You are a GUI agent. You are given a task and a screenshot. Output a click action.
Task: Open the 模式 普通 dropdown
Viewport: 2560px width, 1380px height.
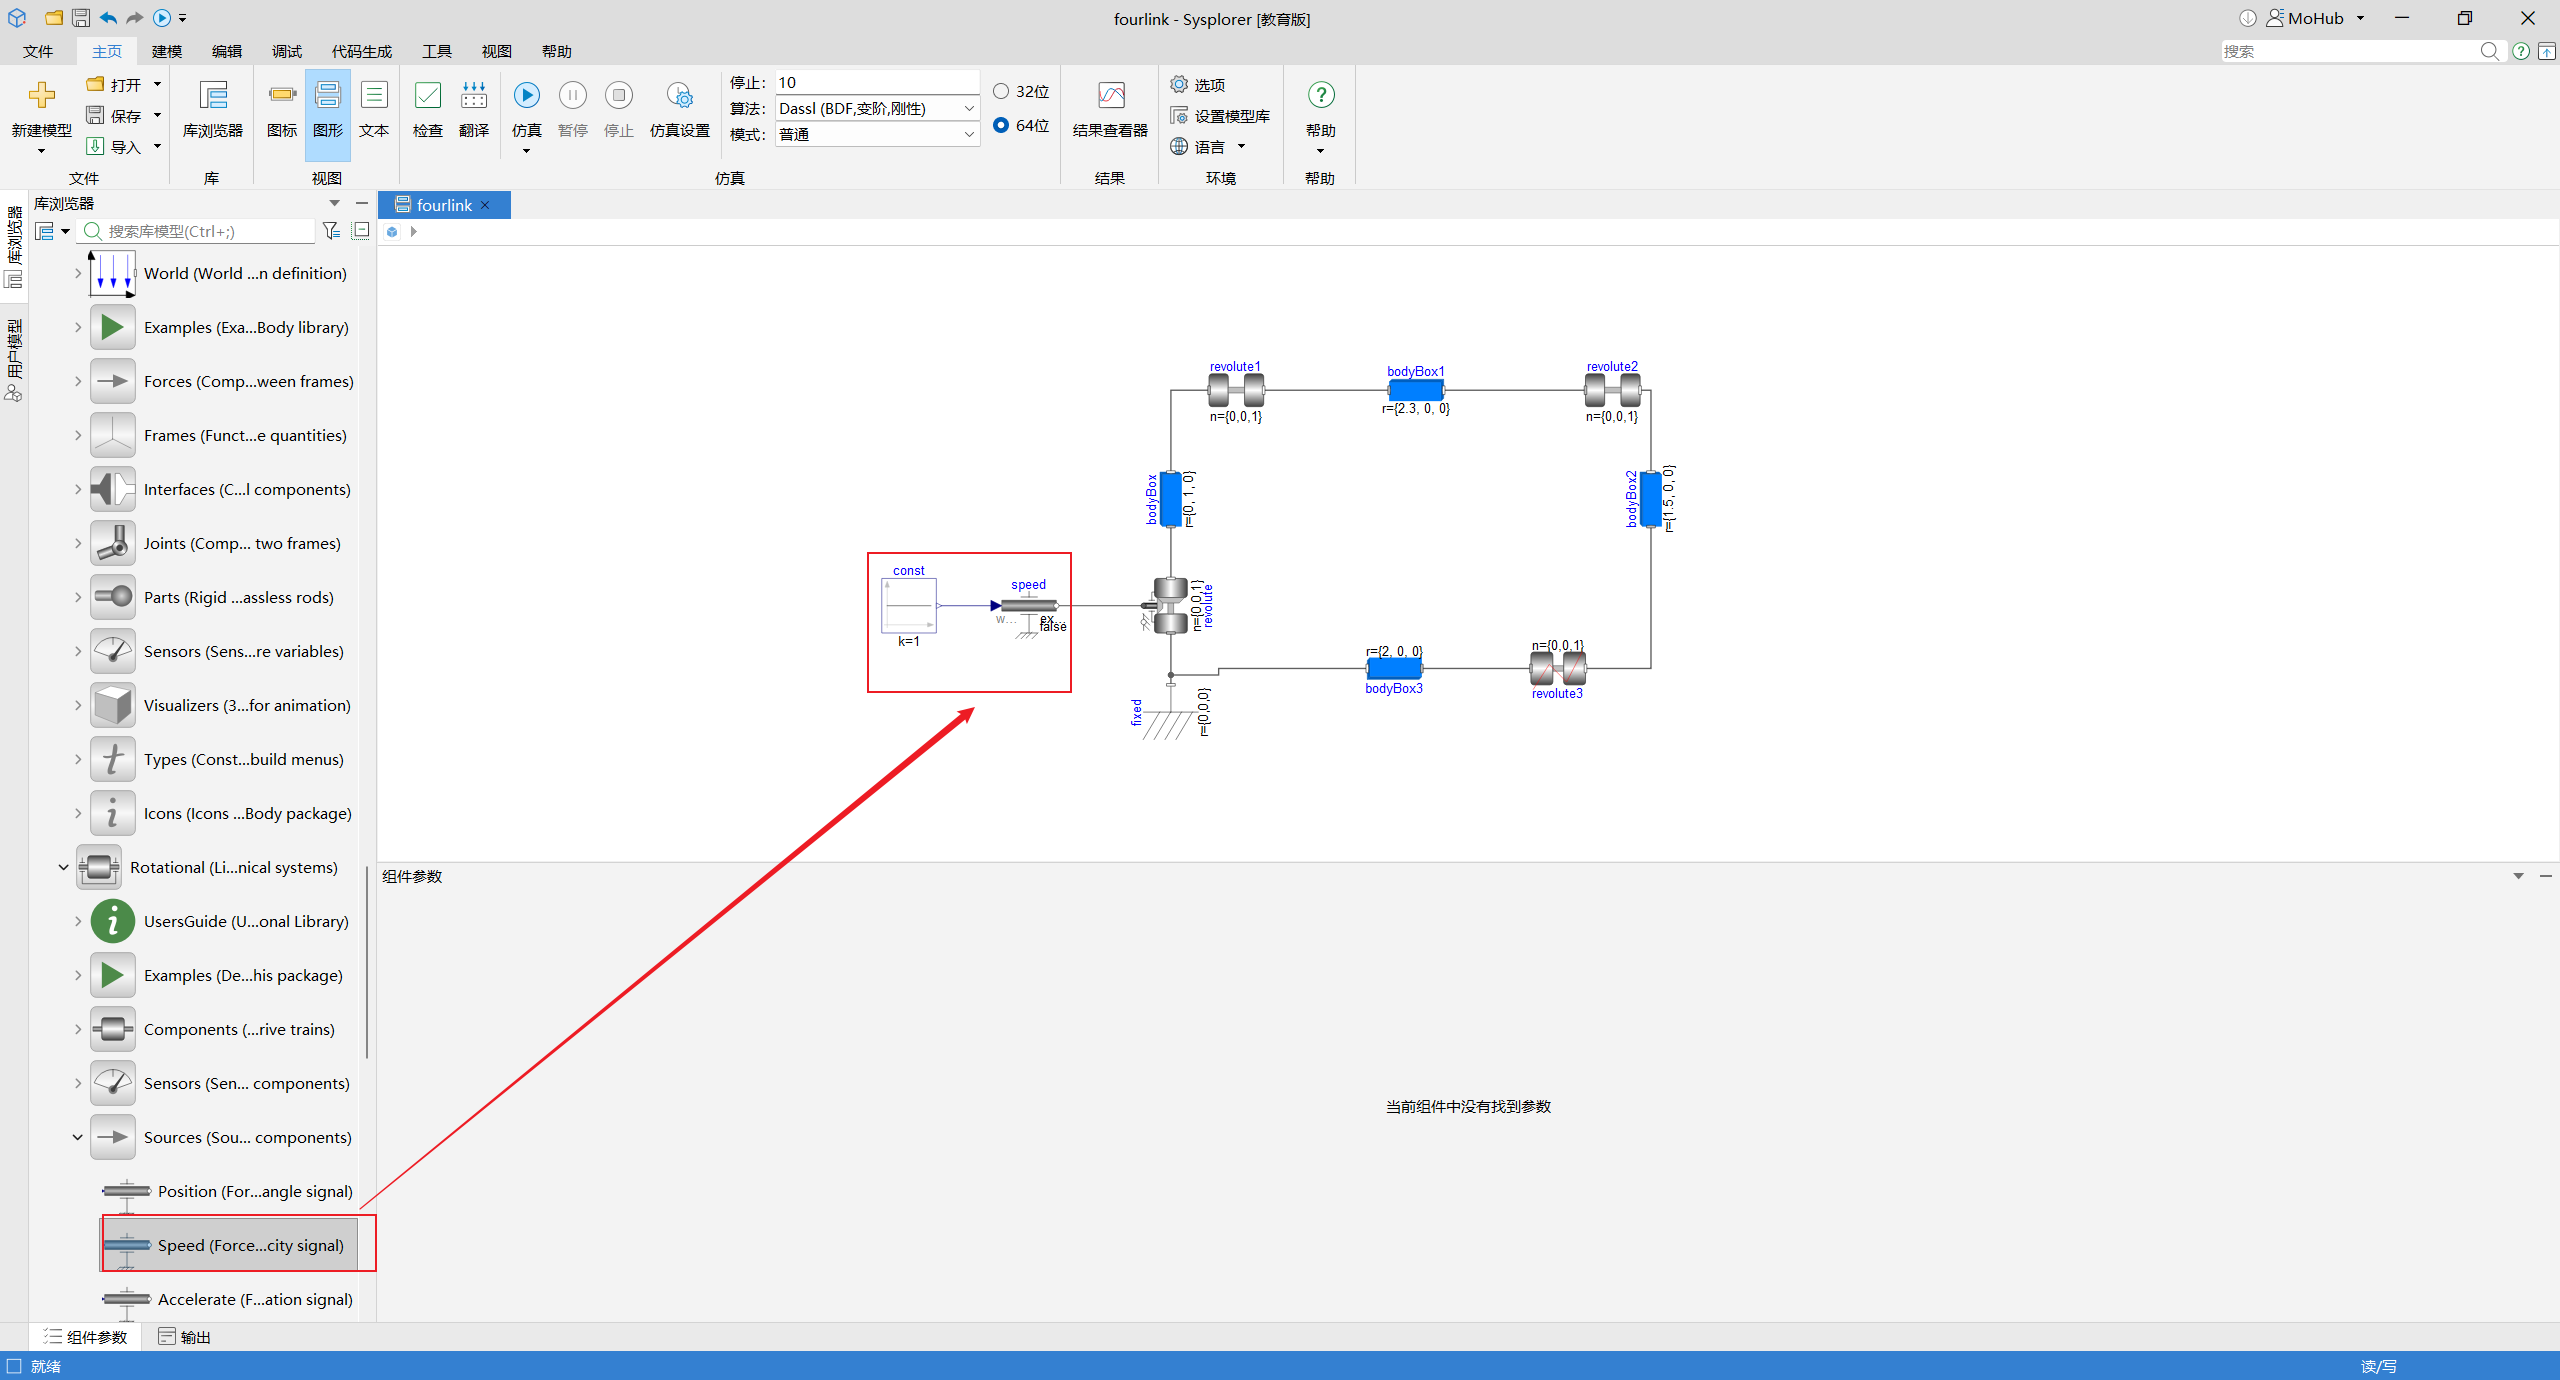[x=877, y=134]
